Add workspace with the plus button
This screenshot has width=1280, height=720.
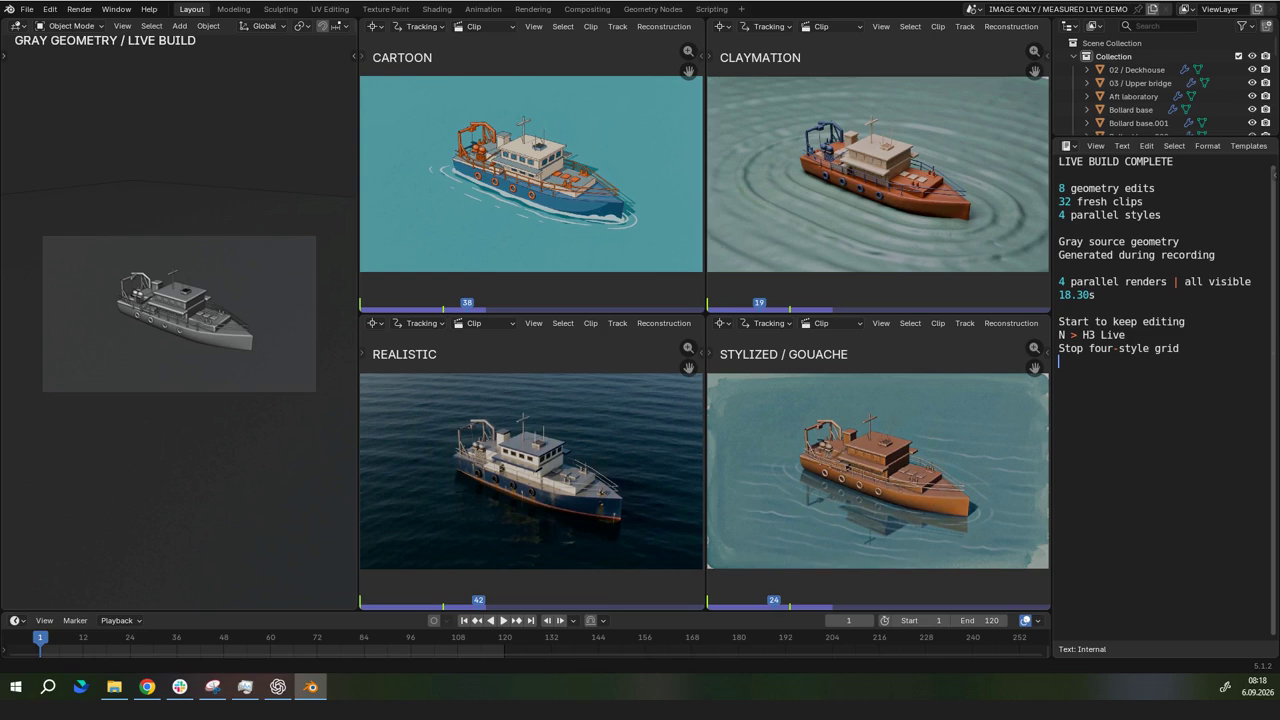741,9
